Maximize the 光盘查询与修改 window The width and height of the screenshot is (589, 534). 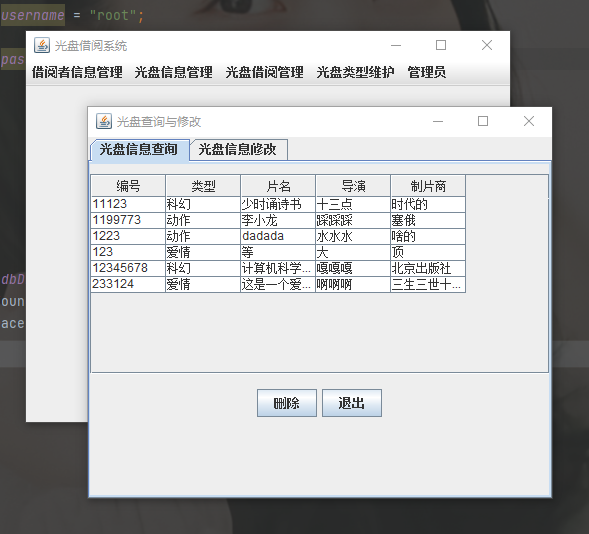pos(483,121)
